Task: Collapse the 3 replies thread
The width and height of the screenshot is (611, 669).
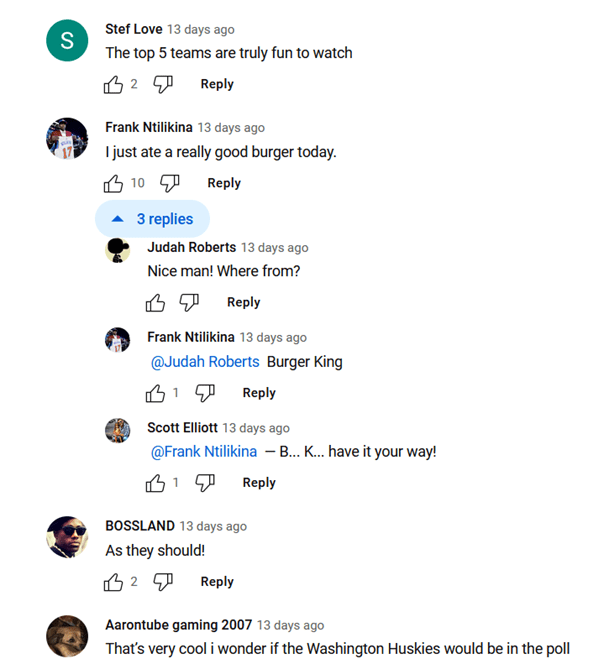Action: coord(152,219)
